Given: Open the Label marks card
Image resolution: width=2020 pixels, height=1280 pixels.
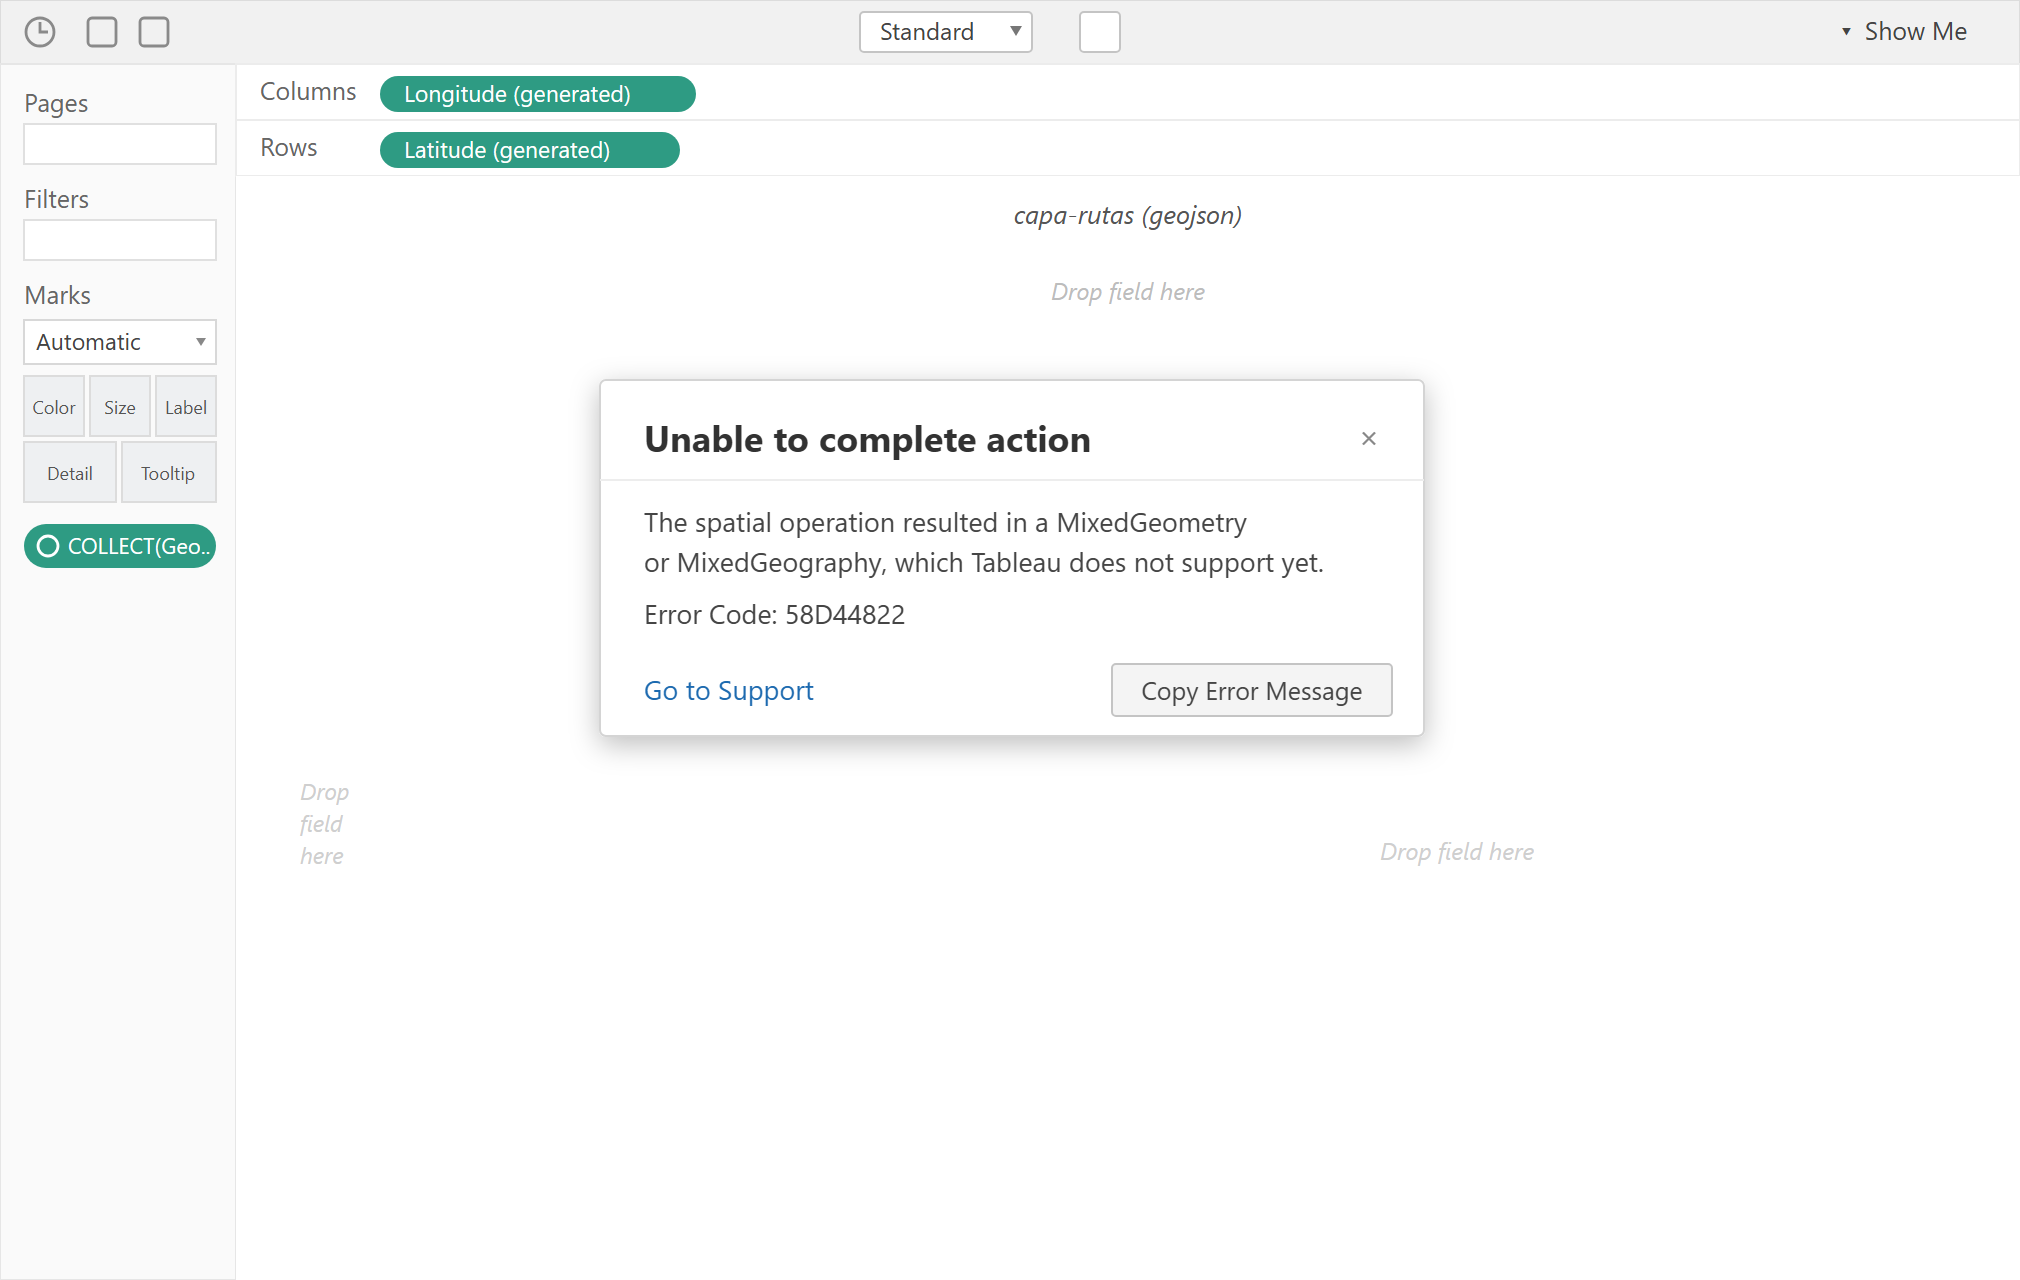Looking at the screenshot, I should 186,407.
